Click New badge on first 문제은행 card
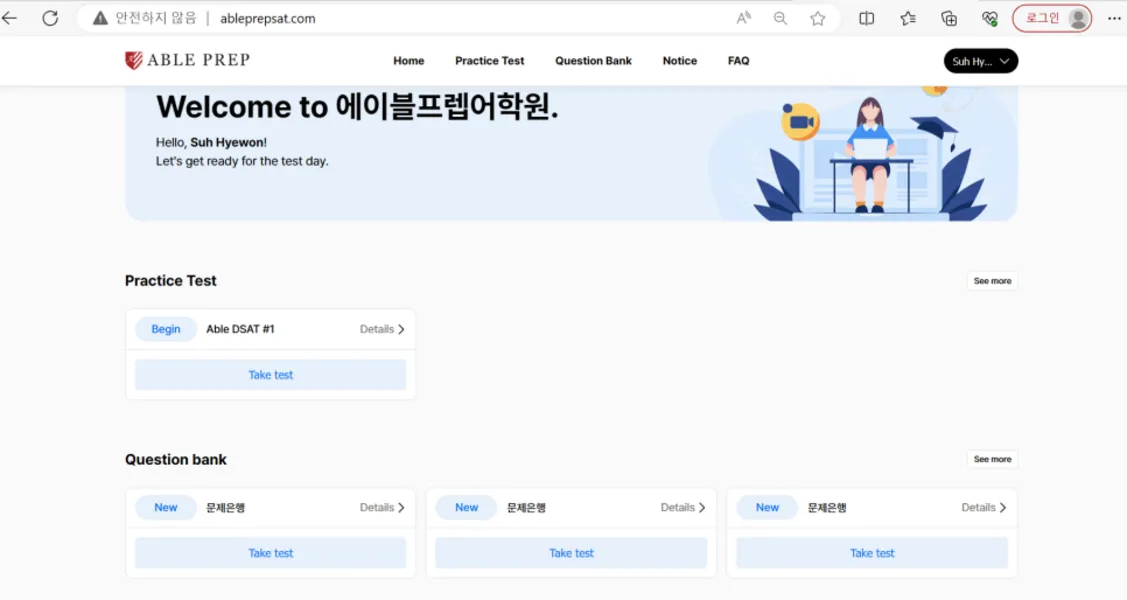 point(165,507)
